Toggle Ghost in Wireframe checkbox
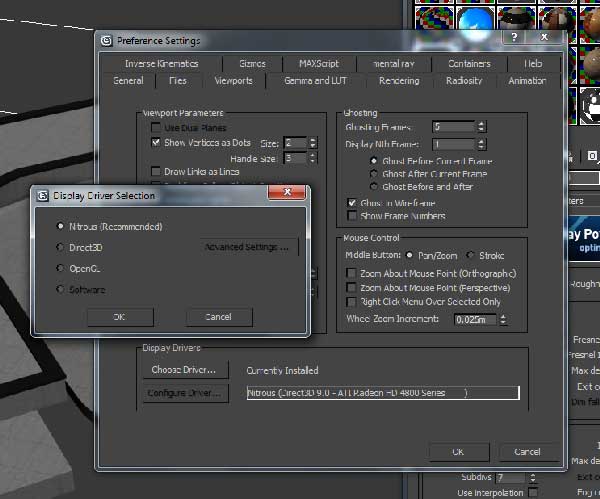 (352, 202)
